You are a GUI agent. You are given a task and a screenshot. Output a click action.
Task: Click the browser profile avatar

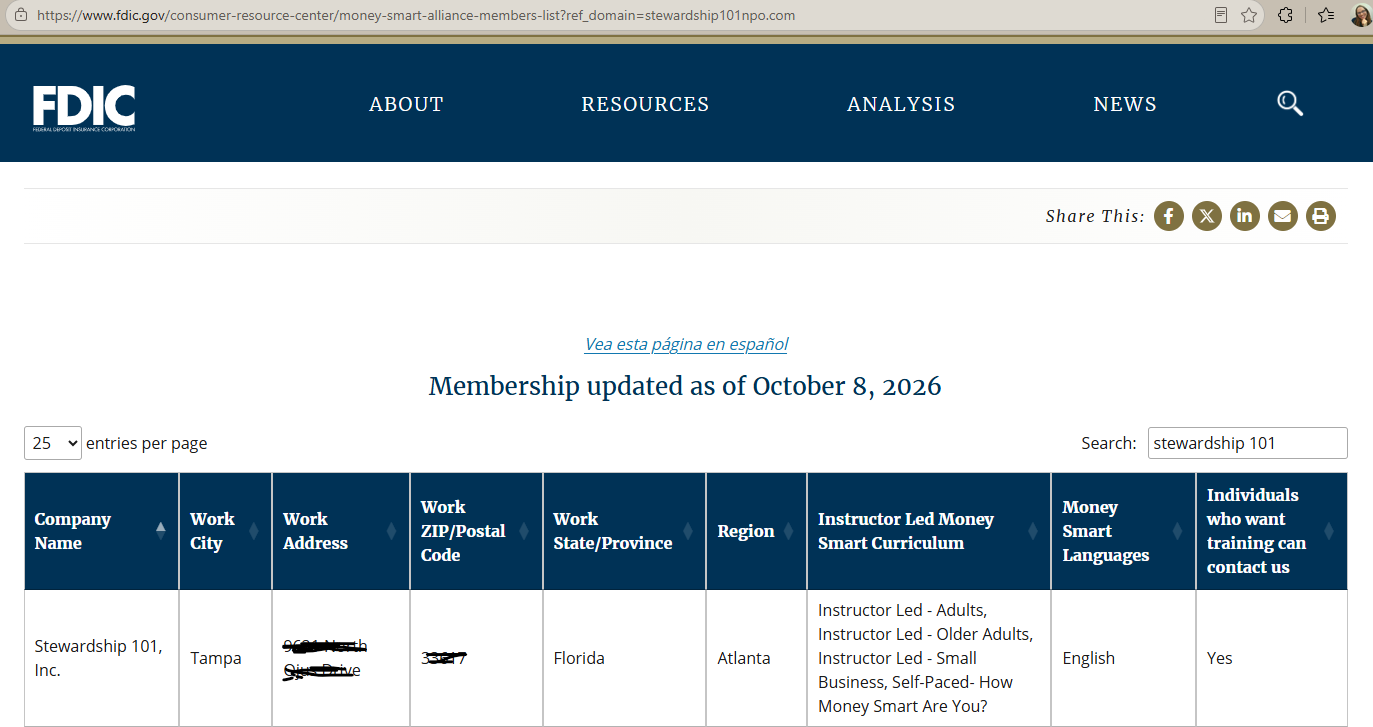1361,15
